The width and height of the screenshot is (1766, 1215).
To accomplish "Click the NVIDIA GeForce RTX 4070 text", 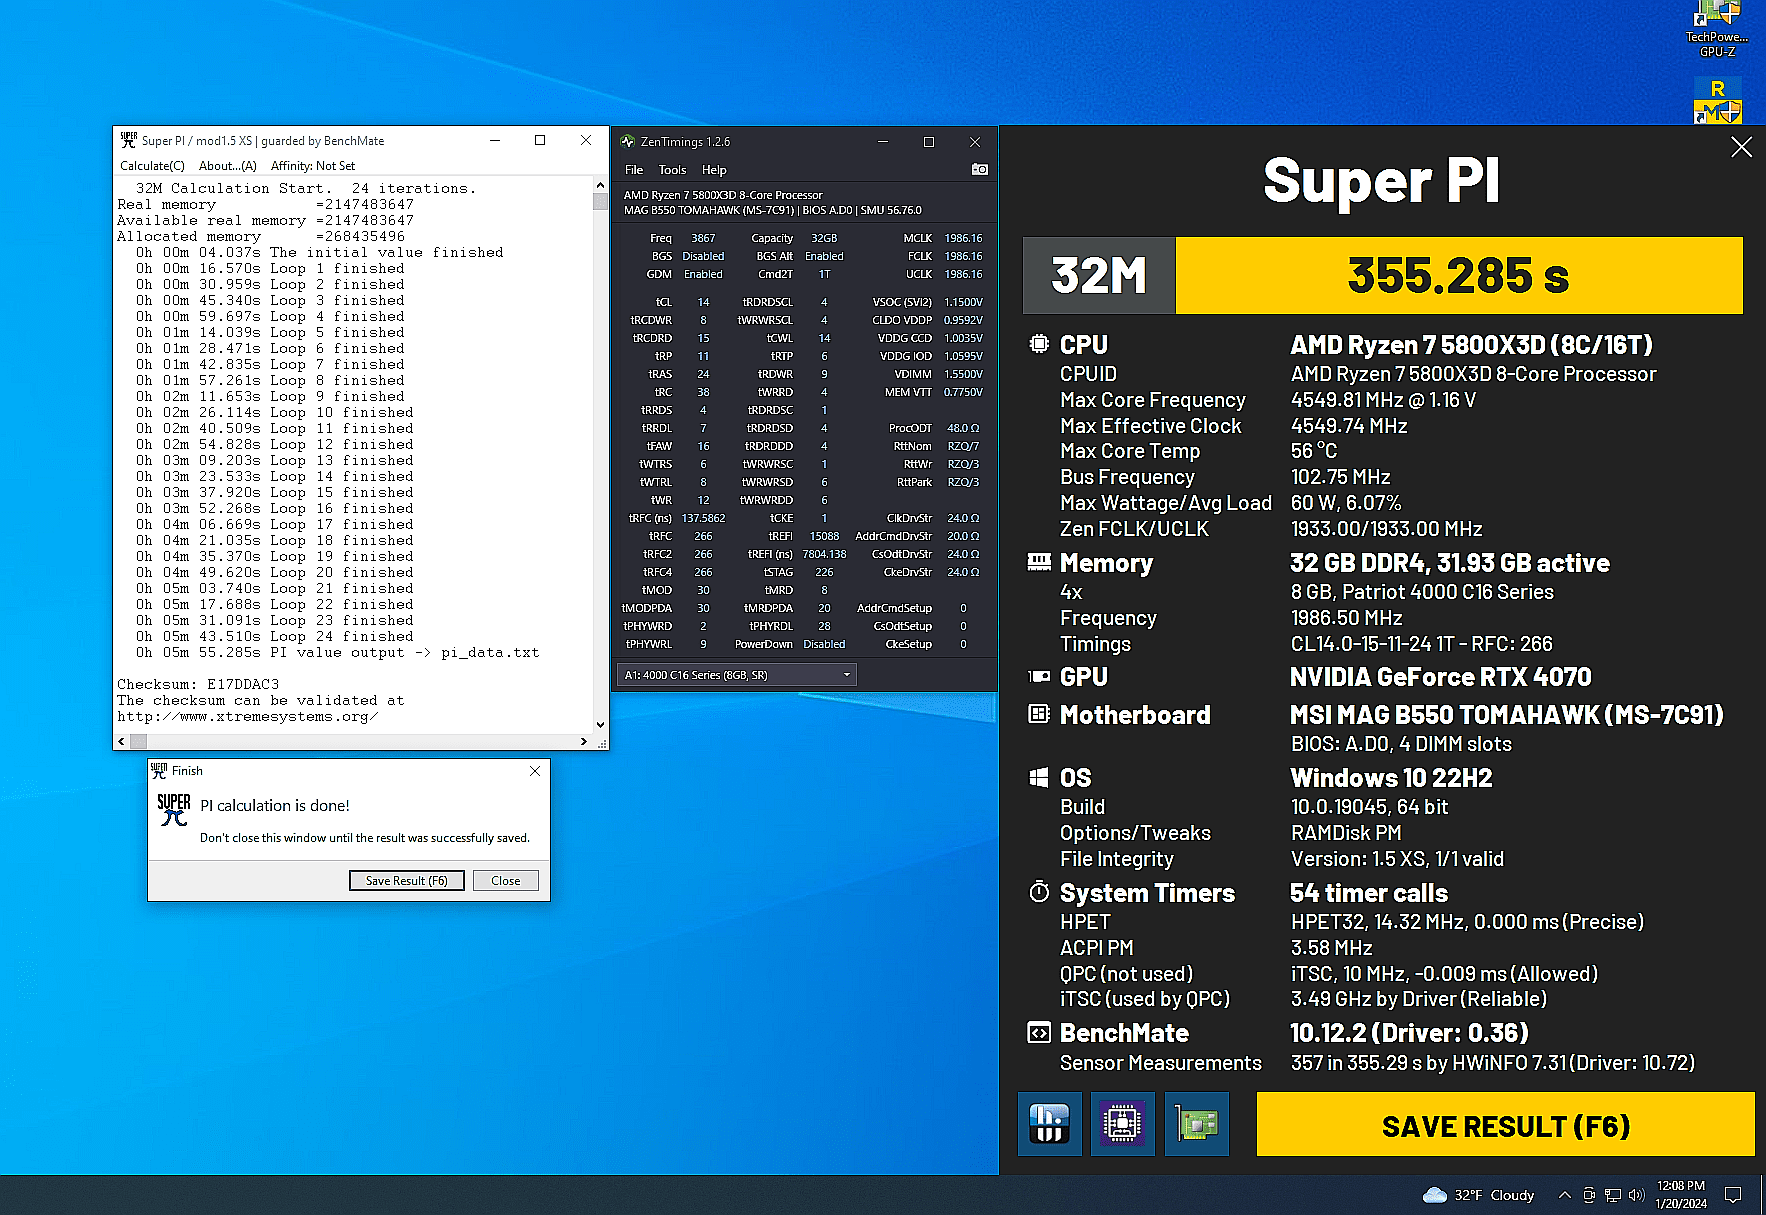I will pyautogui.click(x=1440, y=677).
